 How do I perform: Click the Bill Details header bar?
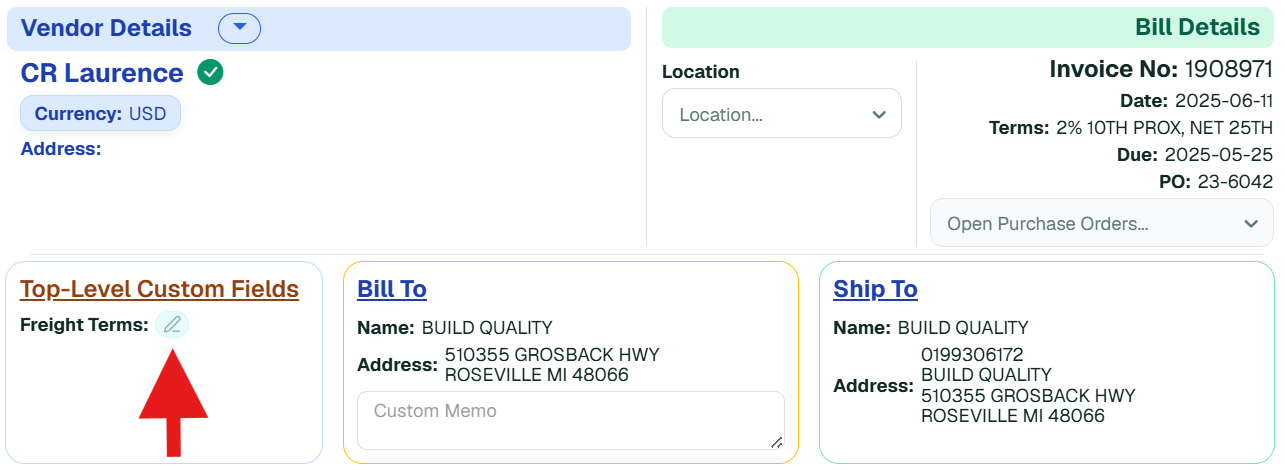[x=968, y=28]
